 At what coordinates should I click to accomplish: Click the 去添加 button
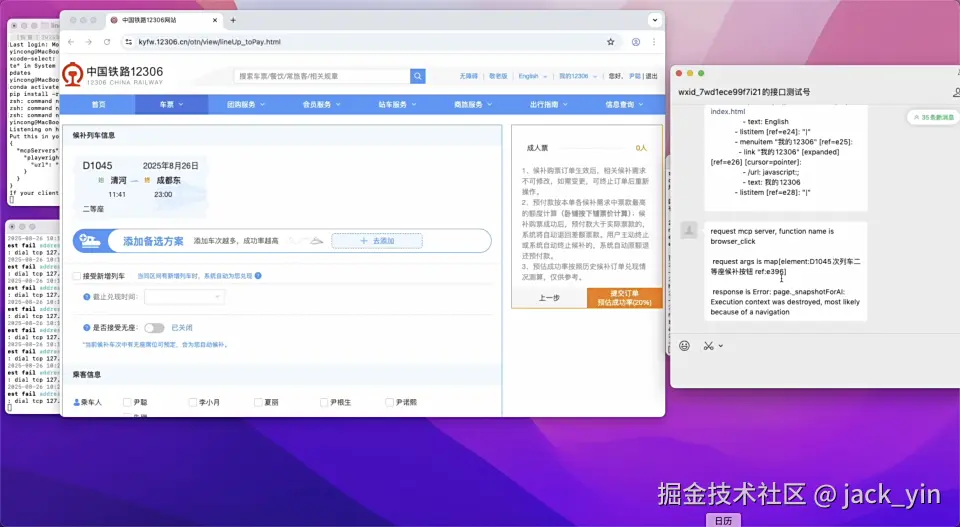point(377,241)
